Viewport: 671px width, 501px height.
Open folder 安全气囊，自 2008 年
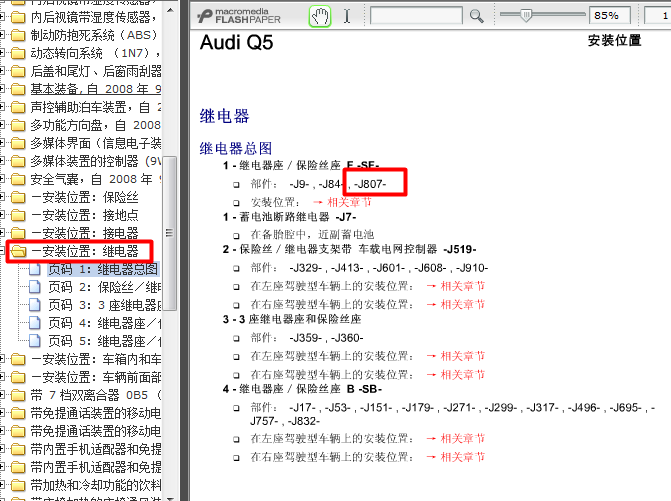pos(96,179)
